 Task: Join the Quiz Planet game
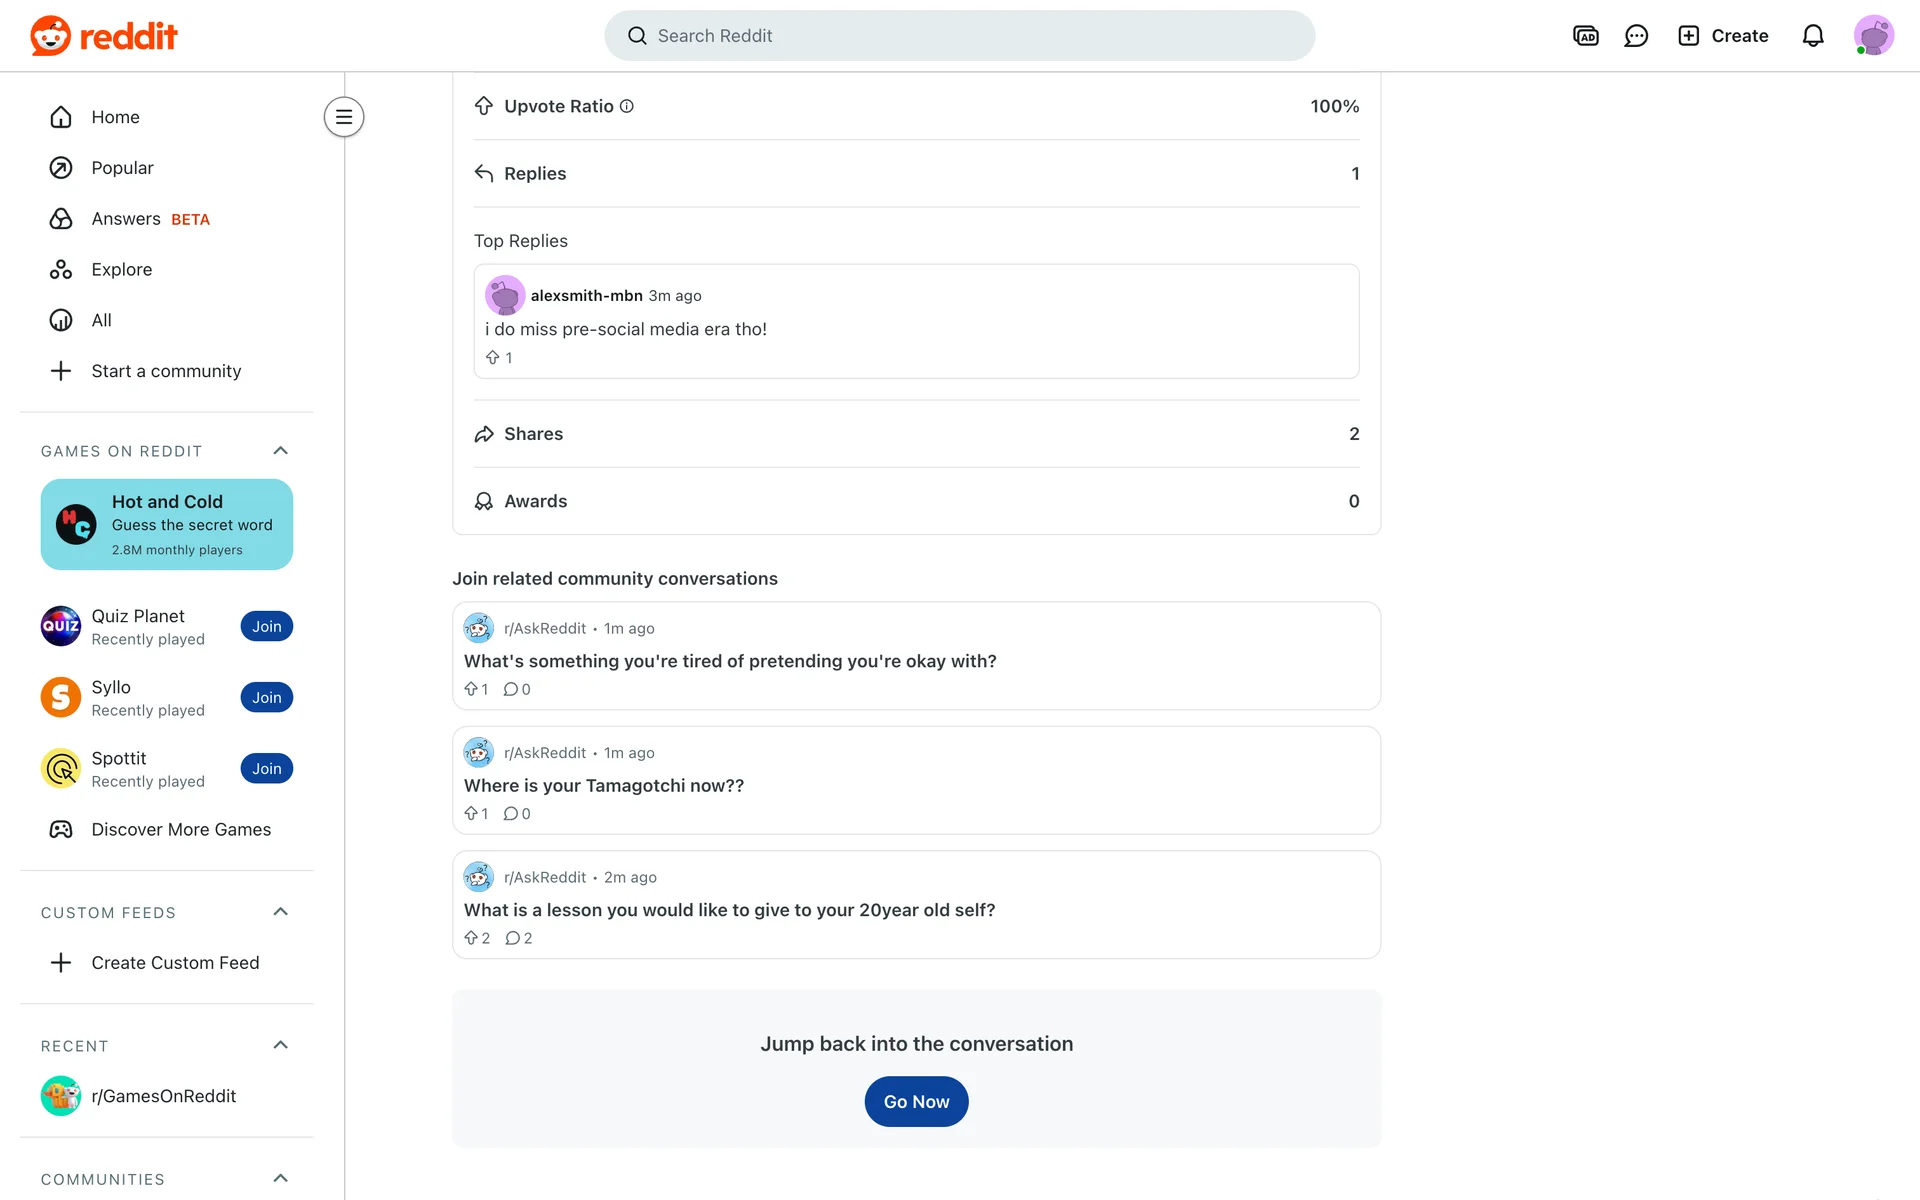coord(266,627)
